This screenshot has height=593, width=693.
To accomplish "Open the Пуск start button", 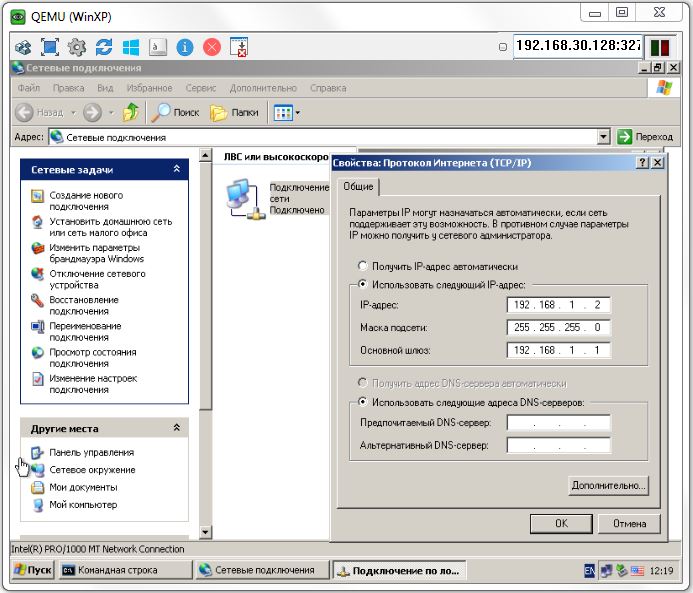I will [x=33, y=570].
